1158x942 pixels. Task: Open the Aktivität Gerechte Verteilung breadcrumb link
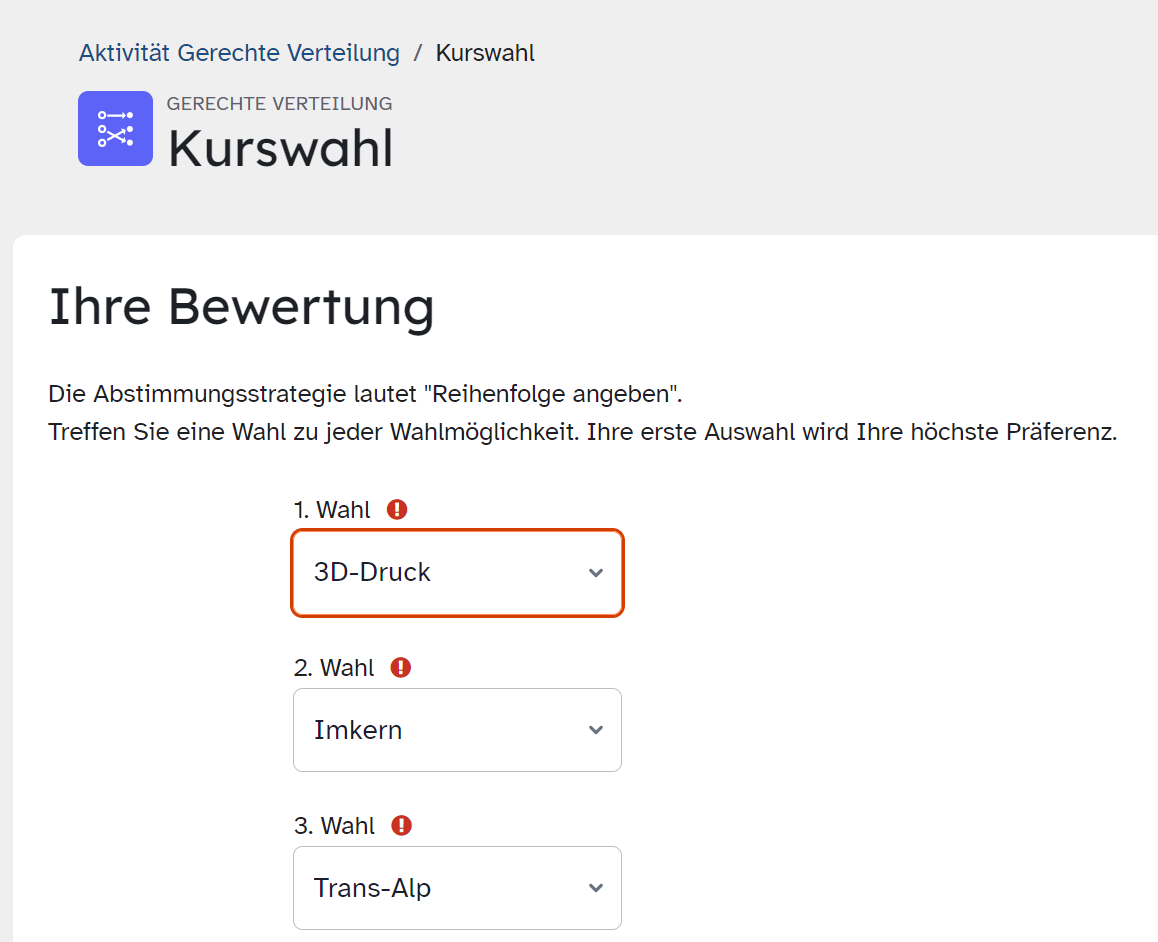coord(239,53)
